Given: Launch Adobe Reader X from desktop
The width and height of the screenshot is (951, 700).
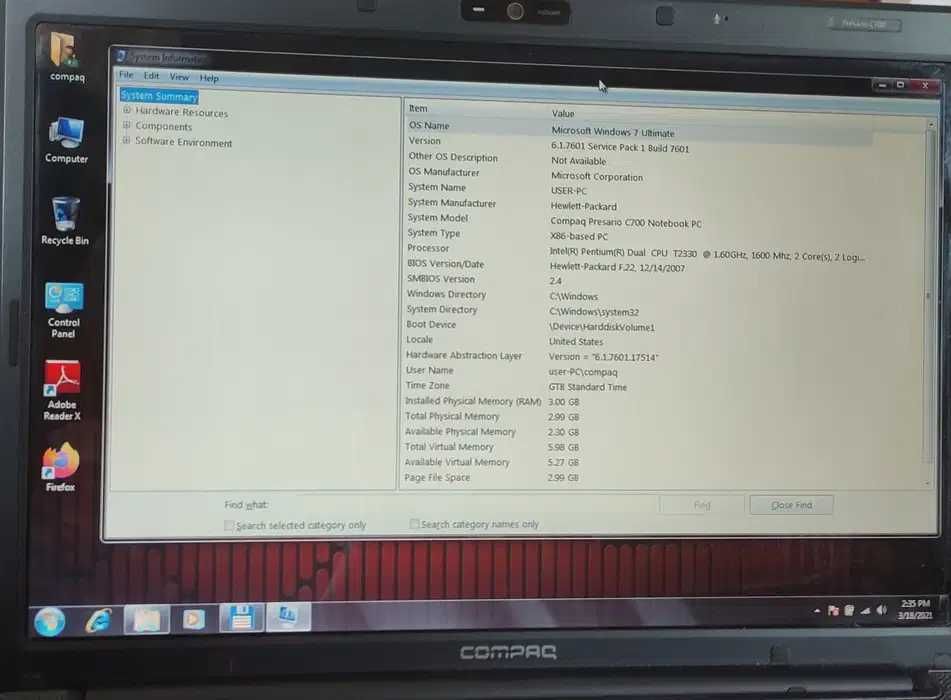Looking at the screenshot, I should (62, 391).
